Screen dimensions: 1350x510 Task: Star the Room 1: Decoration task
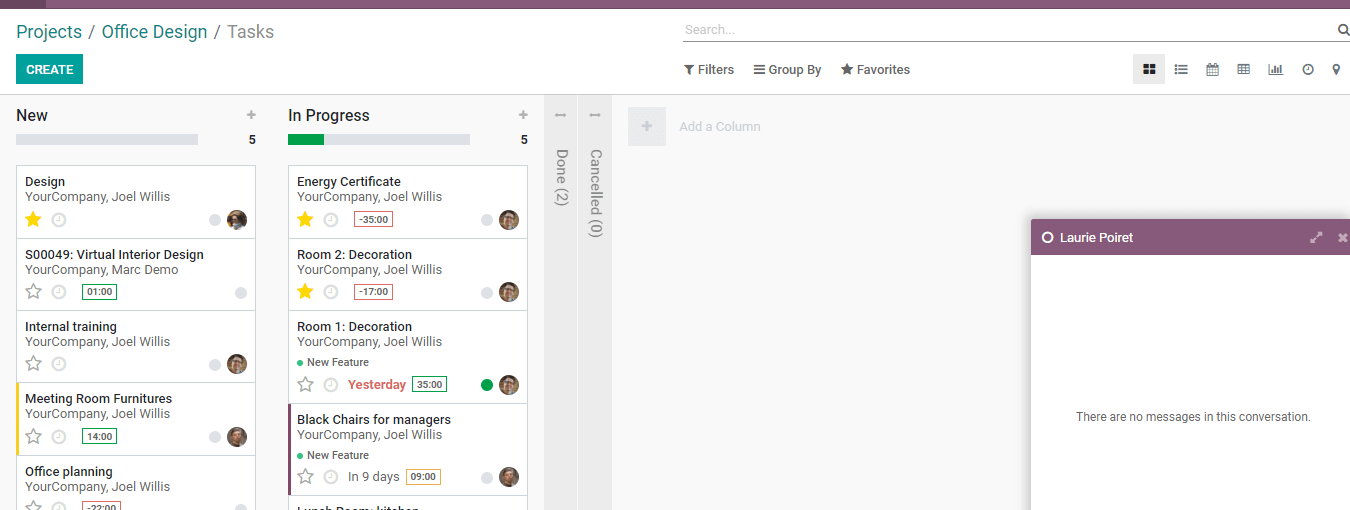pos(305,384)
